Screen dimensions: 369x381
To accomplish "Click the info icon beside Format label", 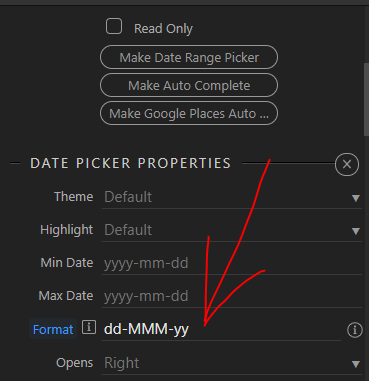I will click(89, 327).
